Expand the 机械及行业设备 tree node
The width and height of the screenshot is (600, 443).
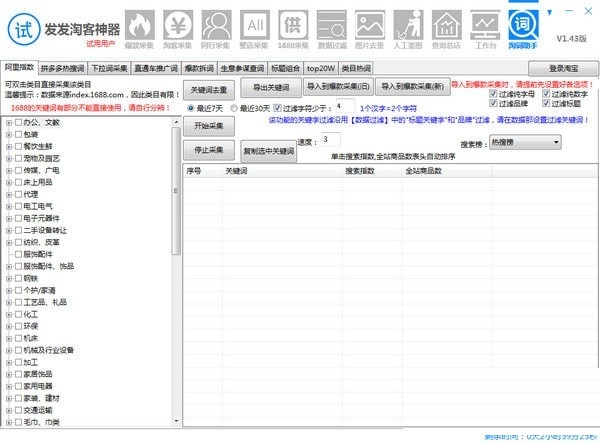[x=9, y=350]
